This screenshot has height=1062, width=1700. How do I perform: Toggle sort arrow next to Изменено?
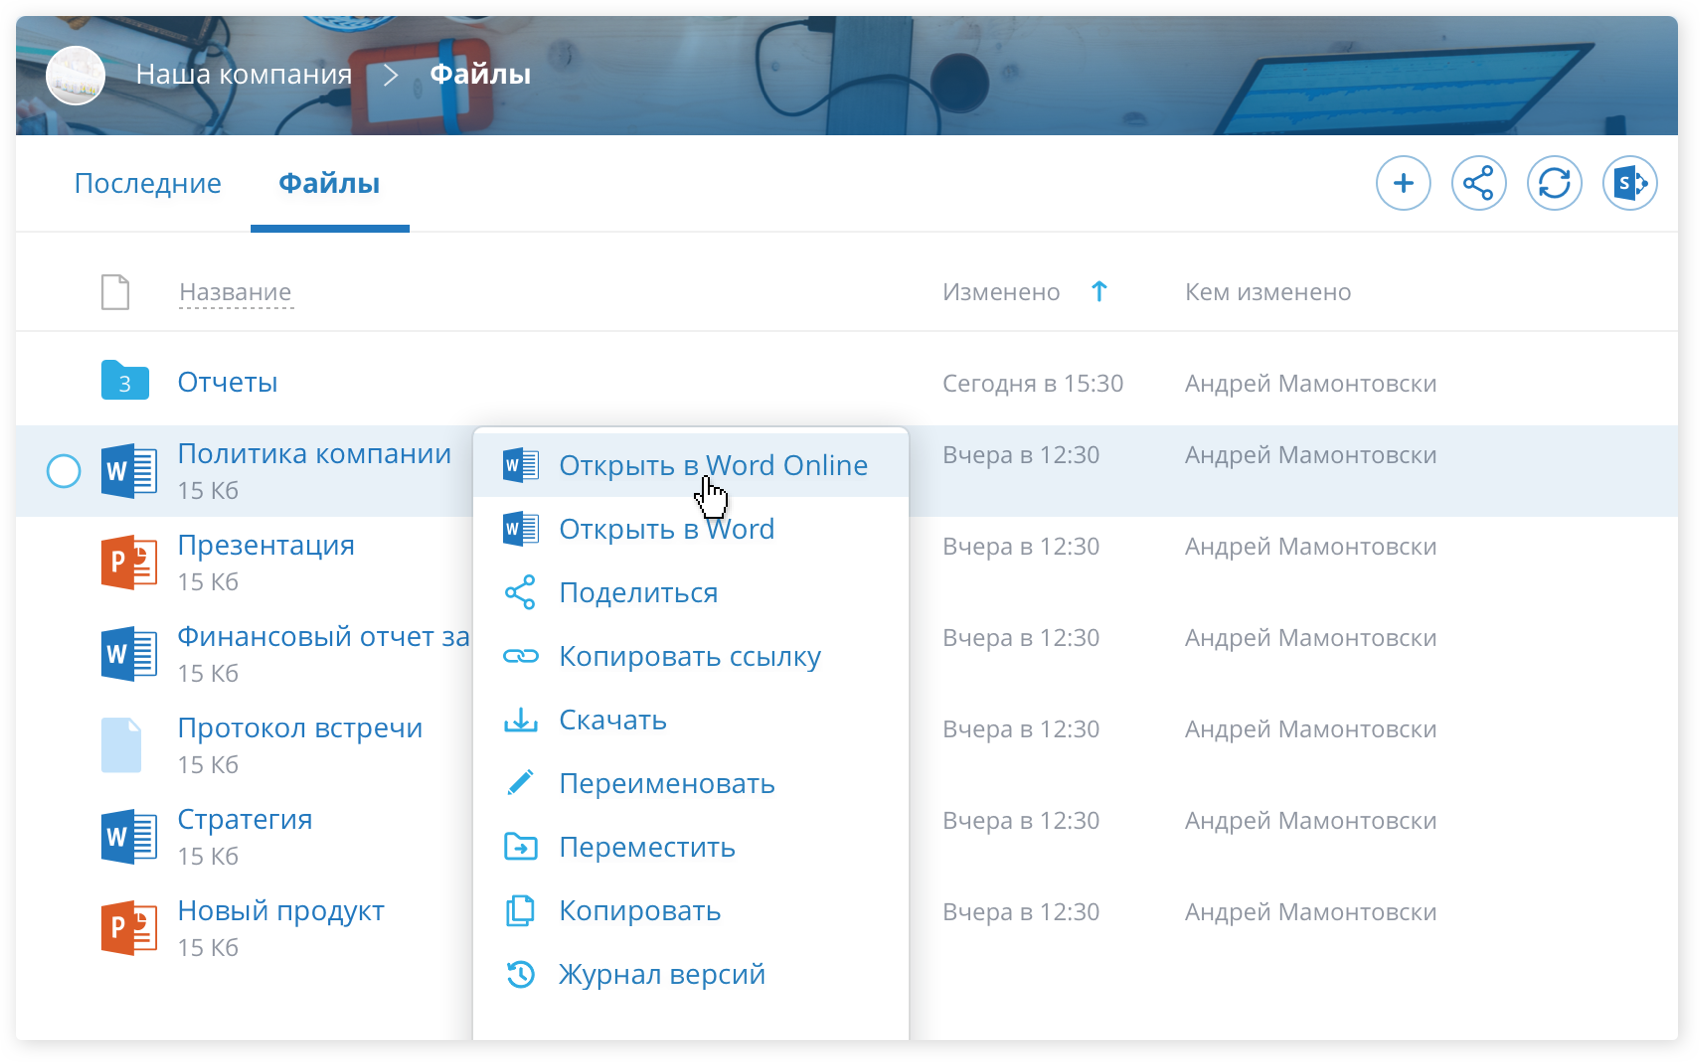click(x=1099, y=291)
